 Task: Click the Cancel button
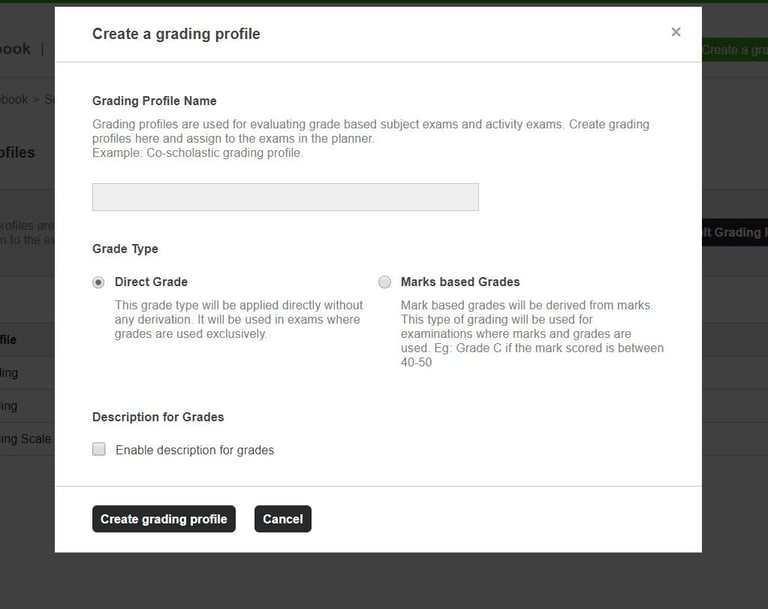click(x=283, y=519)
